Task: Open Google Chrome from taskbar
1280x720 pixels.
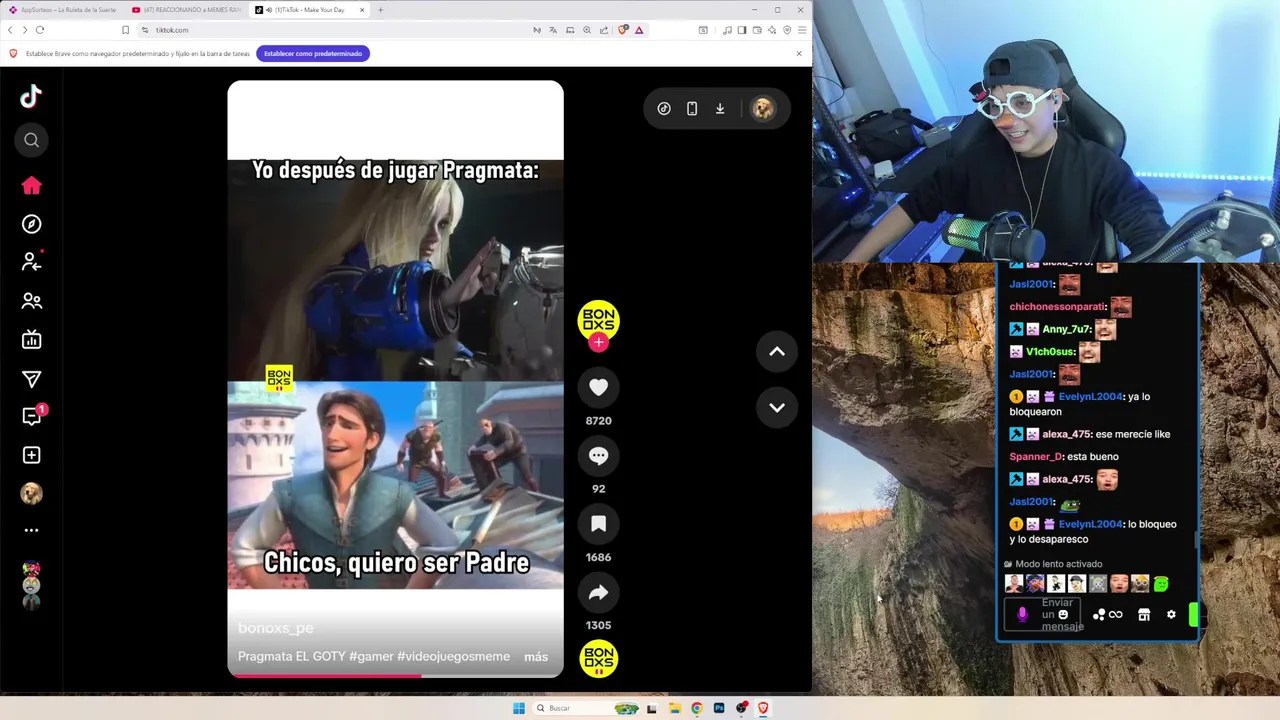Action: (697, 708)
